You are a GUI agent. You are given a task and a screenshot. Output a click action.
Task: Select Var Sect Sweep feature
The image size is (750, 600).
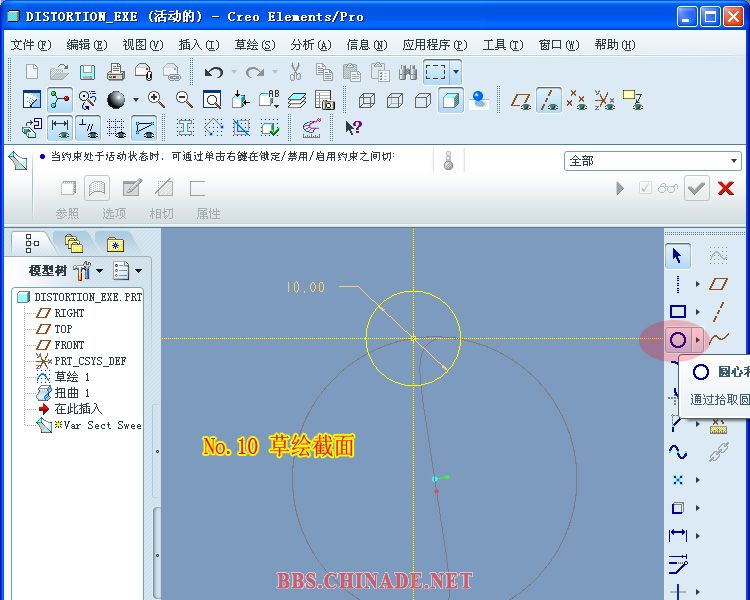[89, 425]
